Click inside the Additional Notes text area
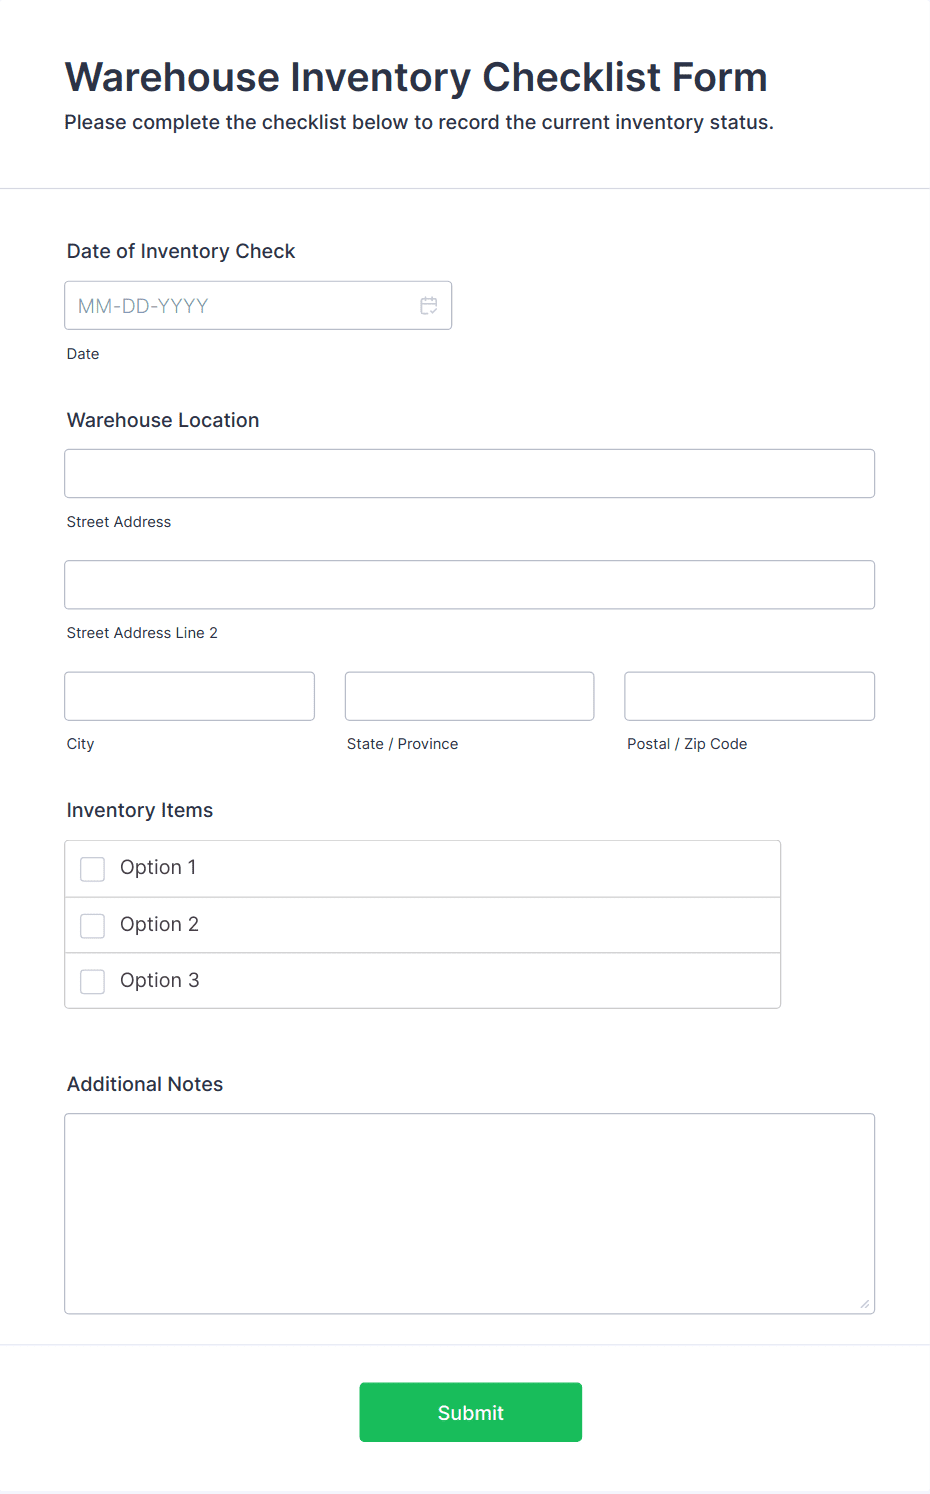The image size is (930, 1494). click(469, 1213)
